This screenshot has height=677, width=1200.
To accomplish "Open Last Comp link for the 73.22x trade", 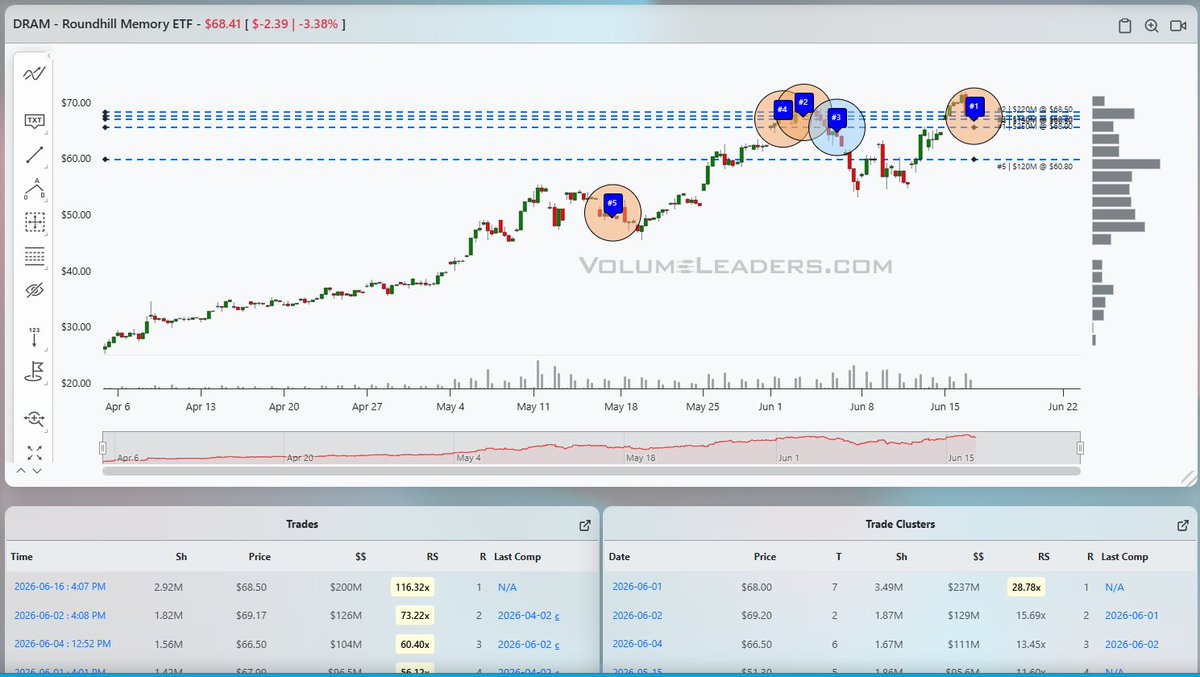I will point(527,615).
